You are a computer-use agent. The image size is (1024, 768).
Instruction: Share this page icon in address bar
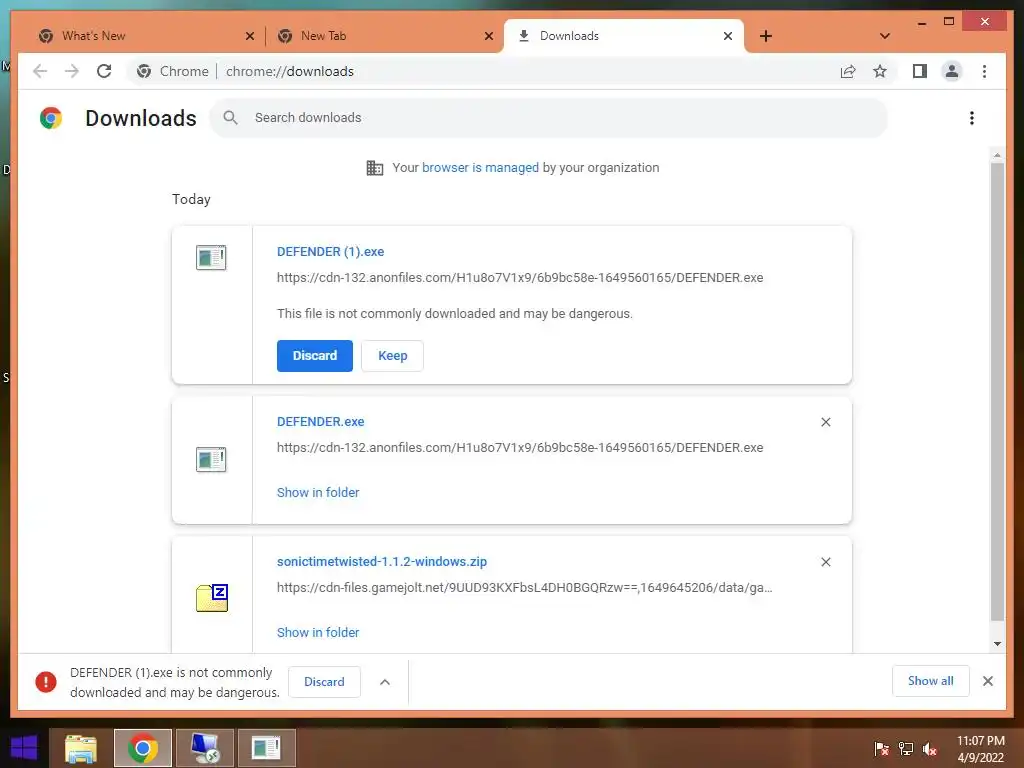[848, 71]
